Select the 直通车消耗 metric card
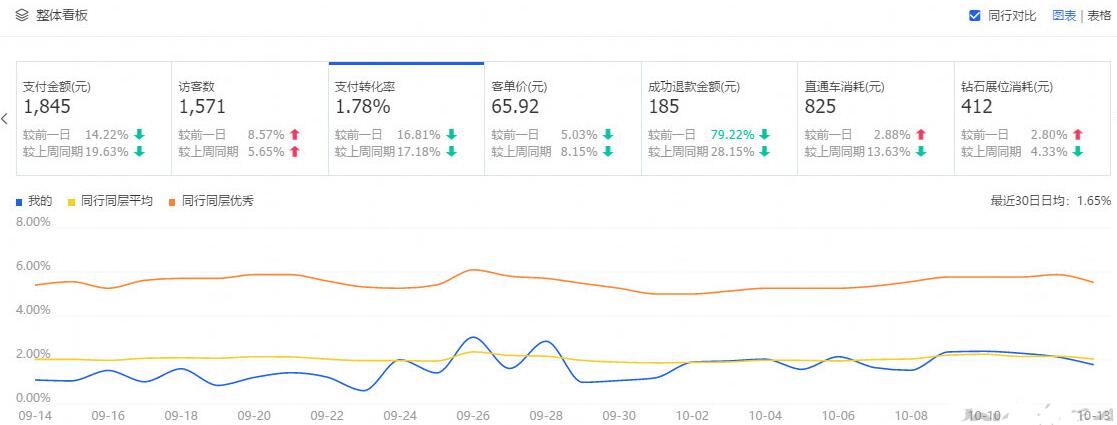 (x=875, y=118)
